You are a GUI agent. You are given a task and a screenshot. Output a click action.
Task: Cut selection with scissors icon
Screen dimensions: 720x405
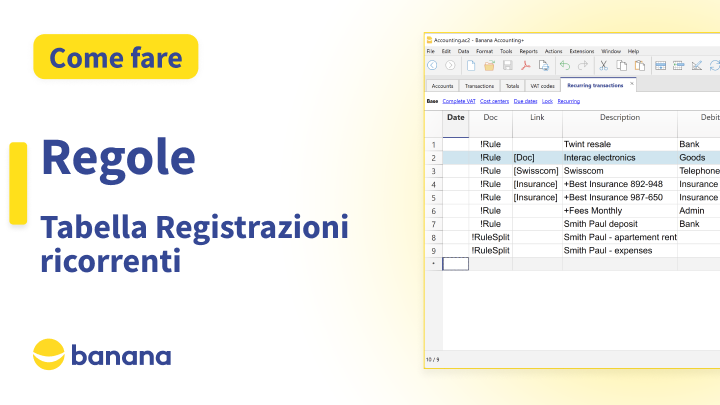coord(603,66)
